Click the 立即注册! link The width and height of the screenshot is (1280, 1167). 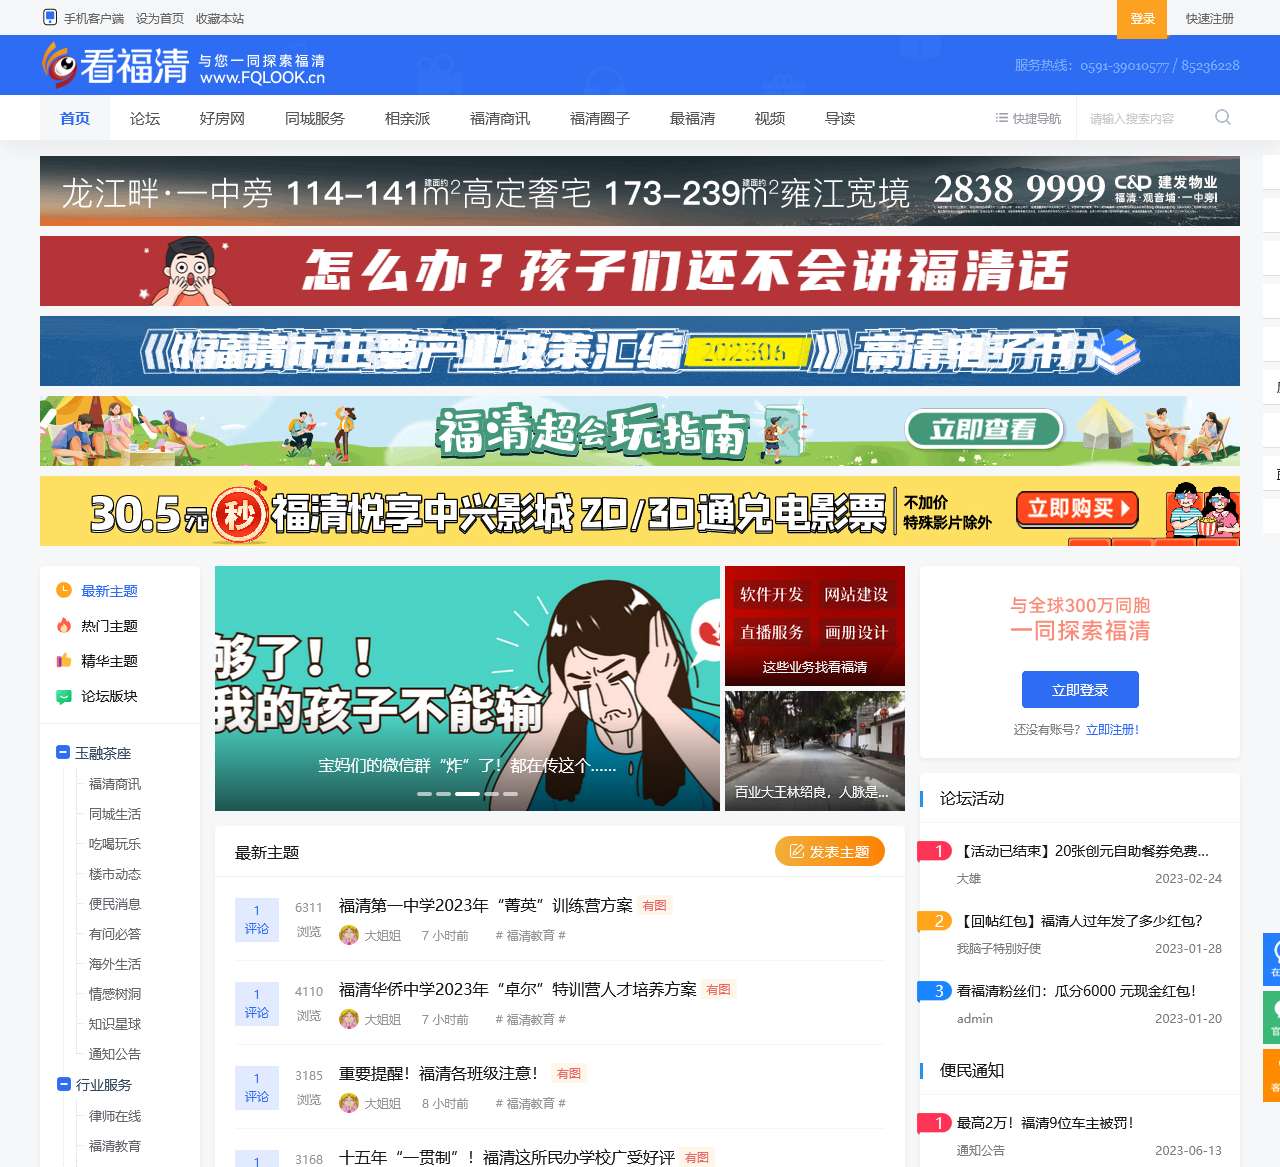[1113, 730]
